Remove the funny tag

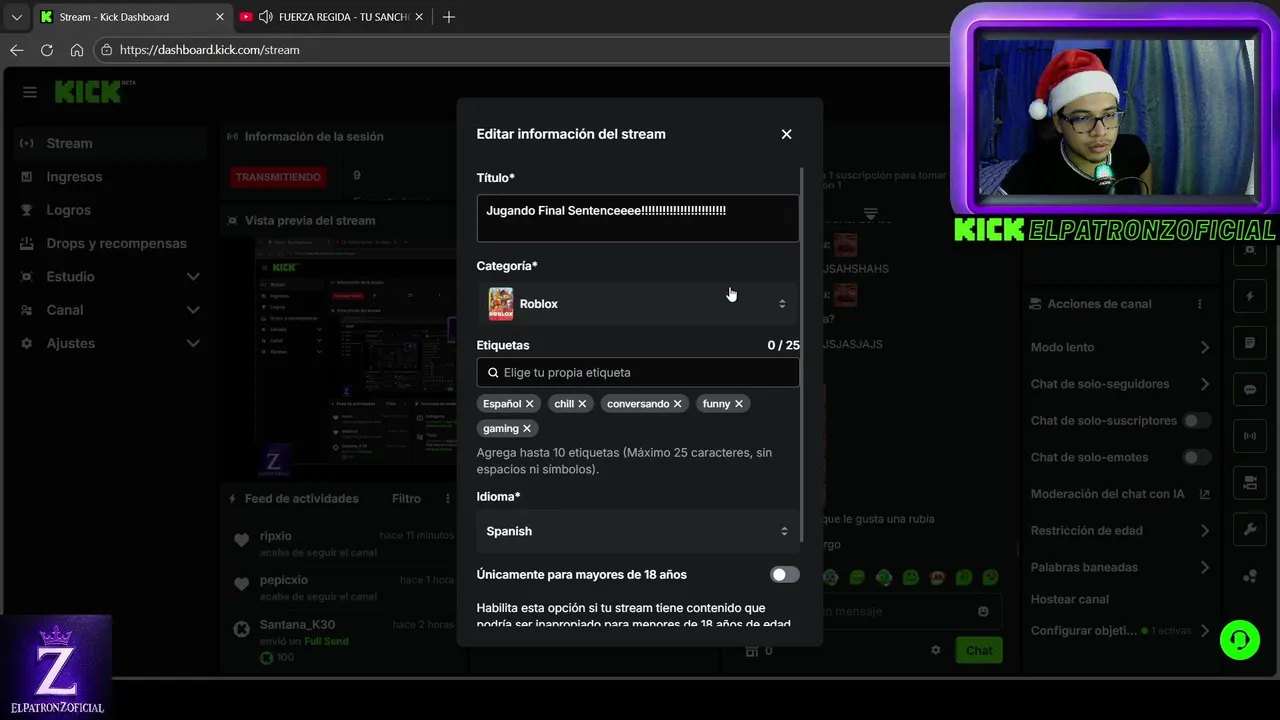pos(739,404)
